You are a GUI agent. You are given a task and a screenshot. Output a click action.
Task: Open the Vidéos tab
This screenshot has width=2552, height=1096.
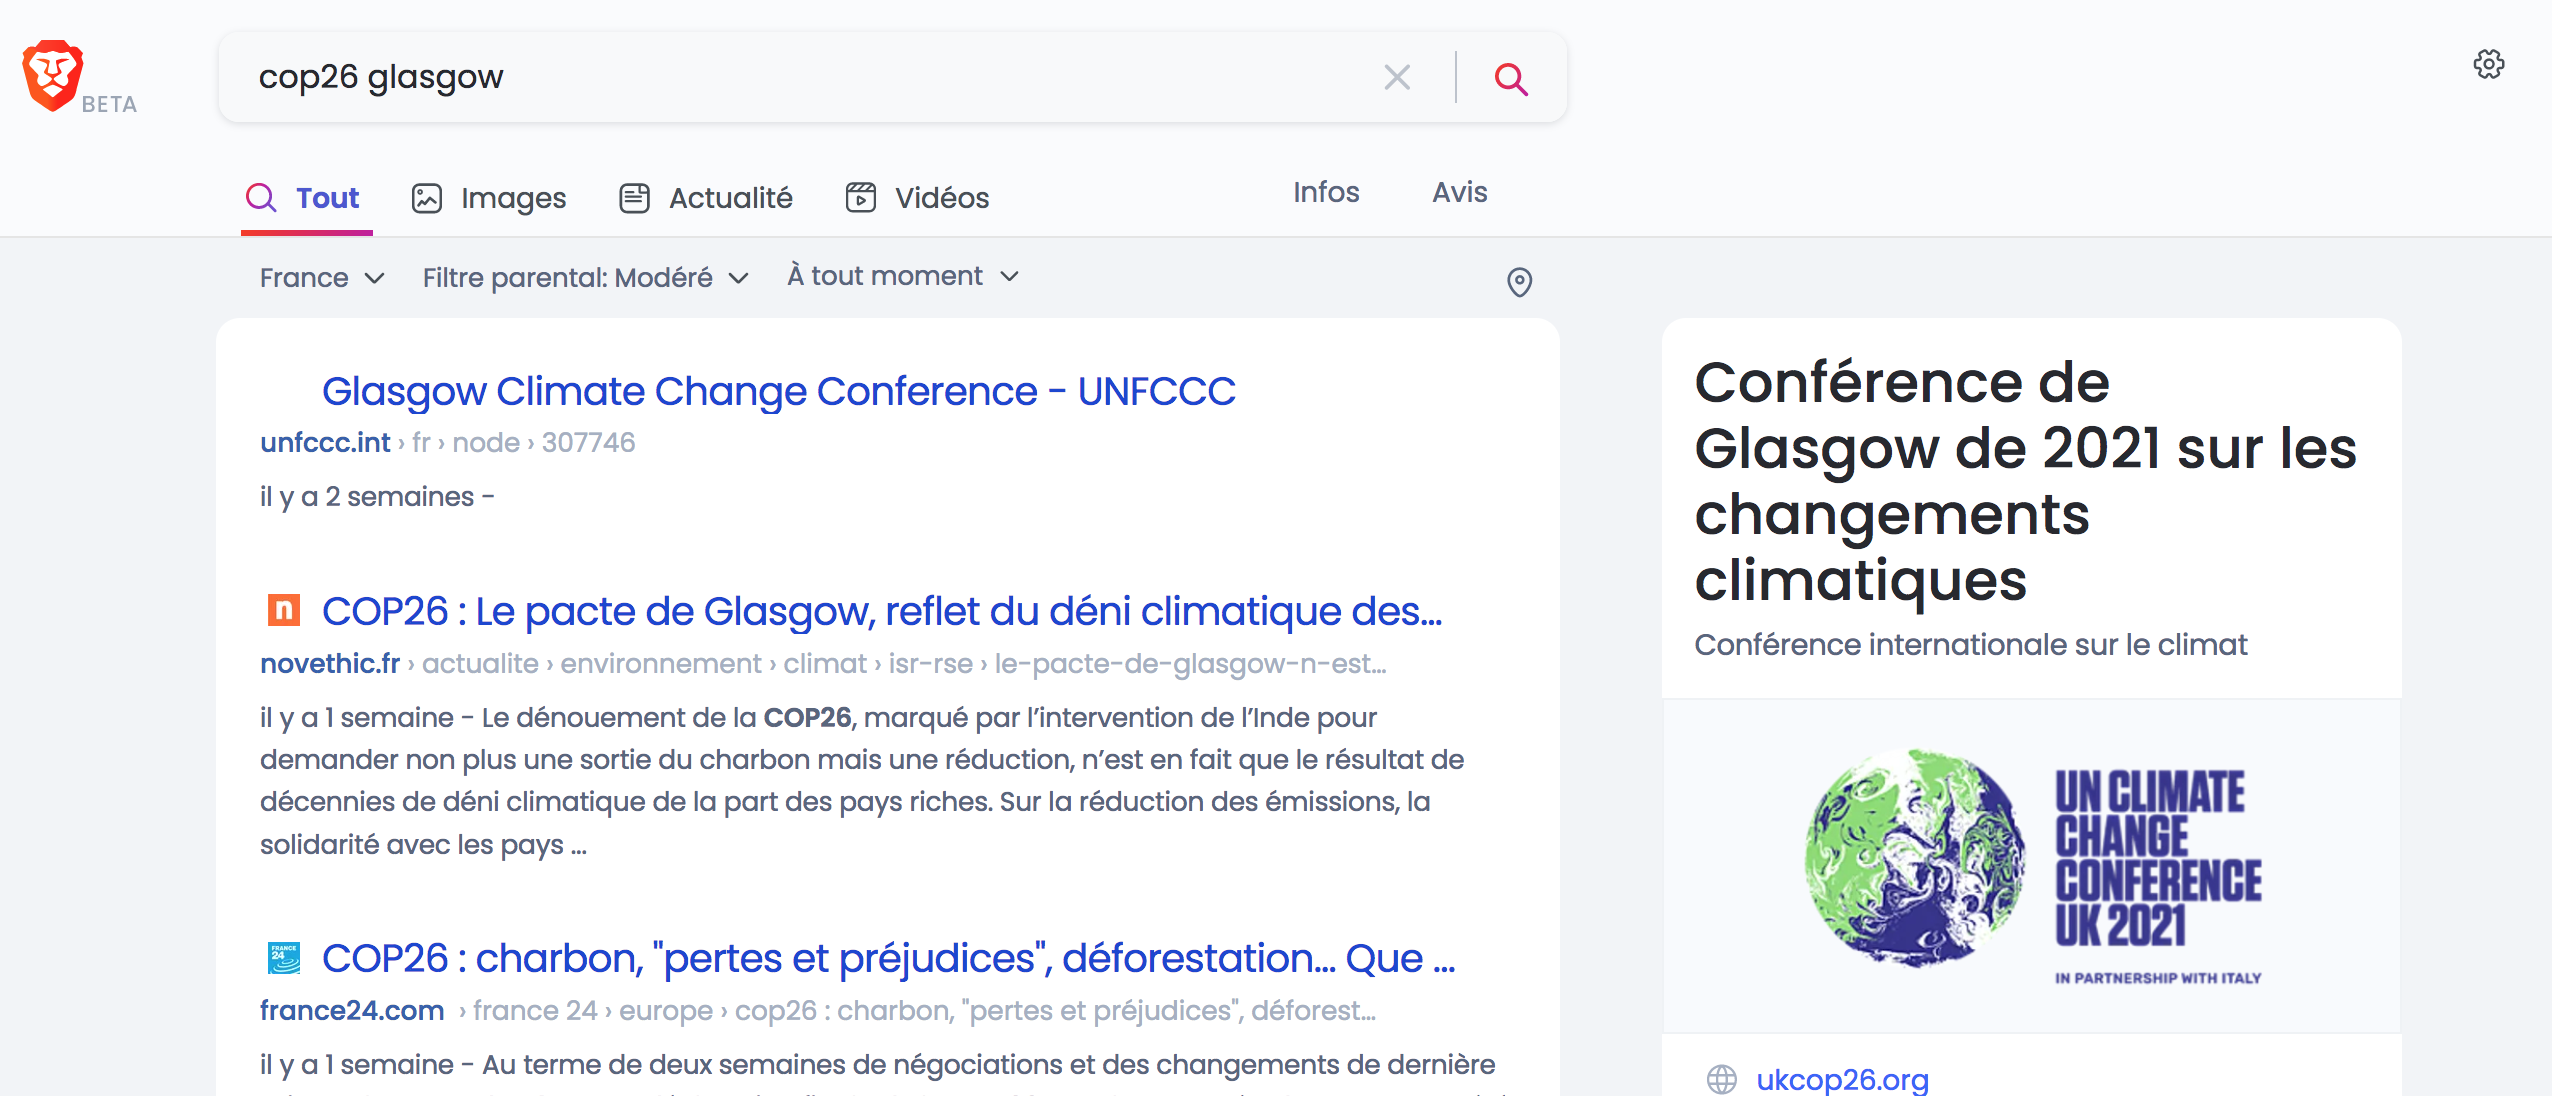[x=917, y=198]
